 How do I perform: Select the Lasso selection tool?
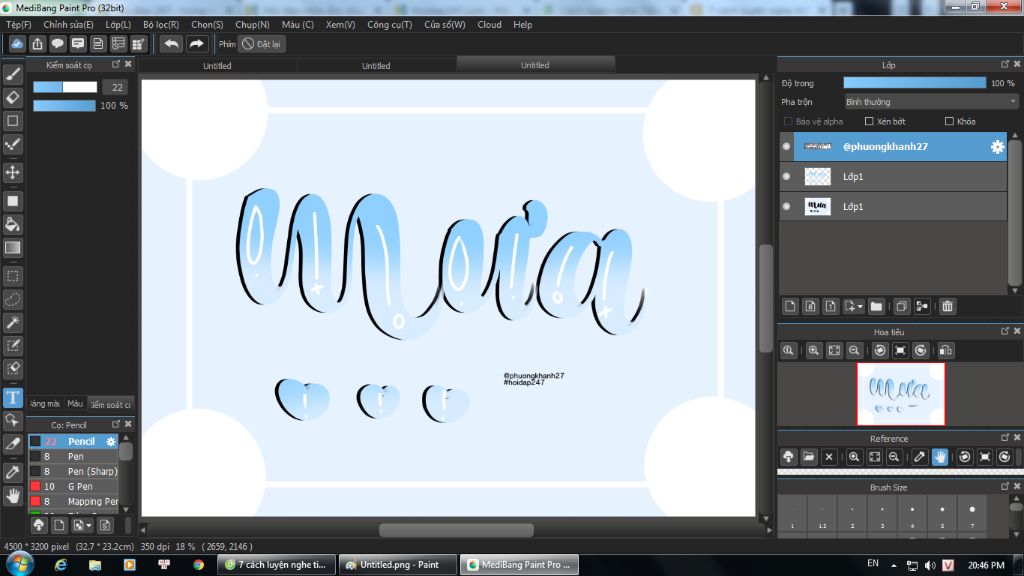coord(12,299)
